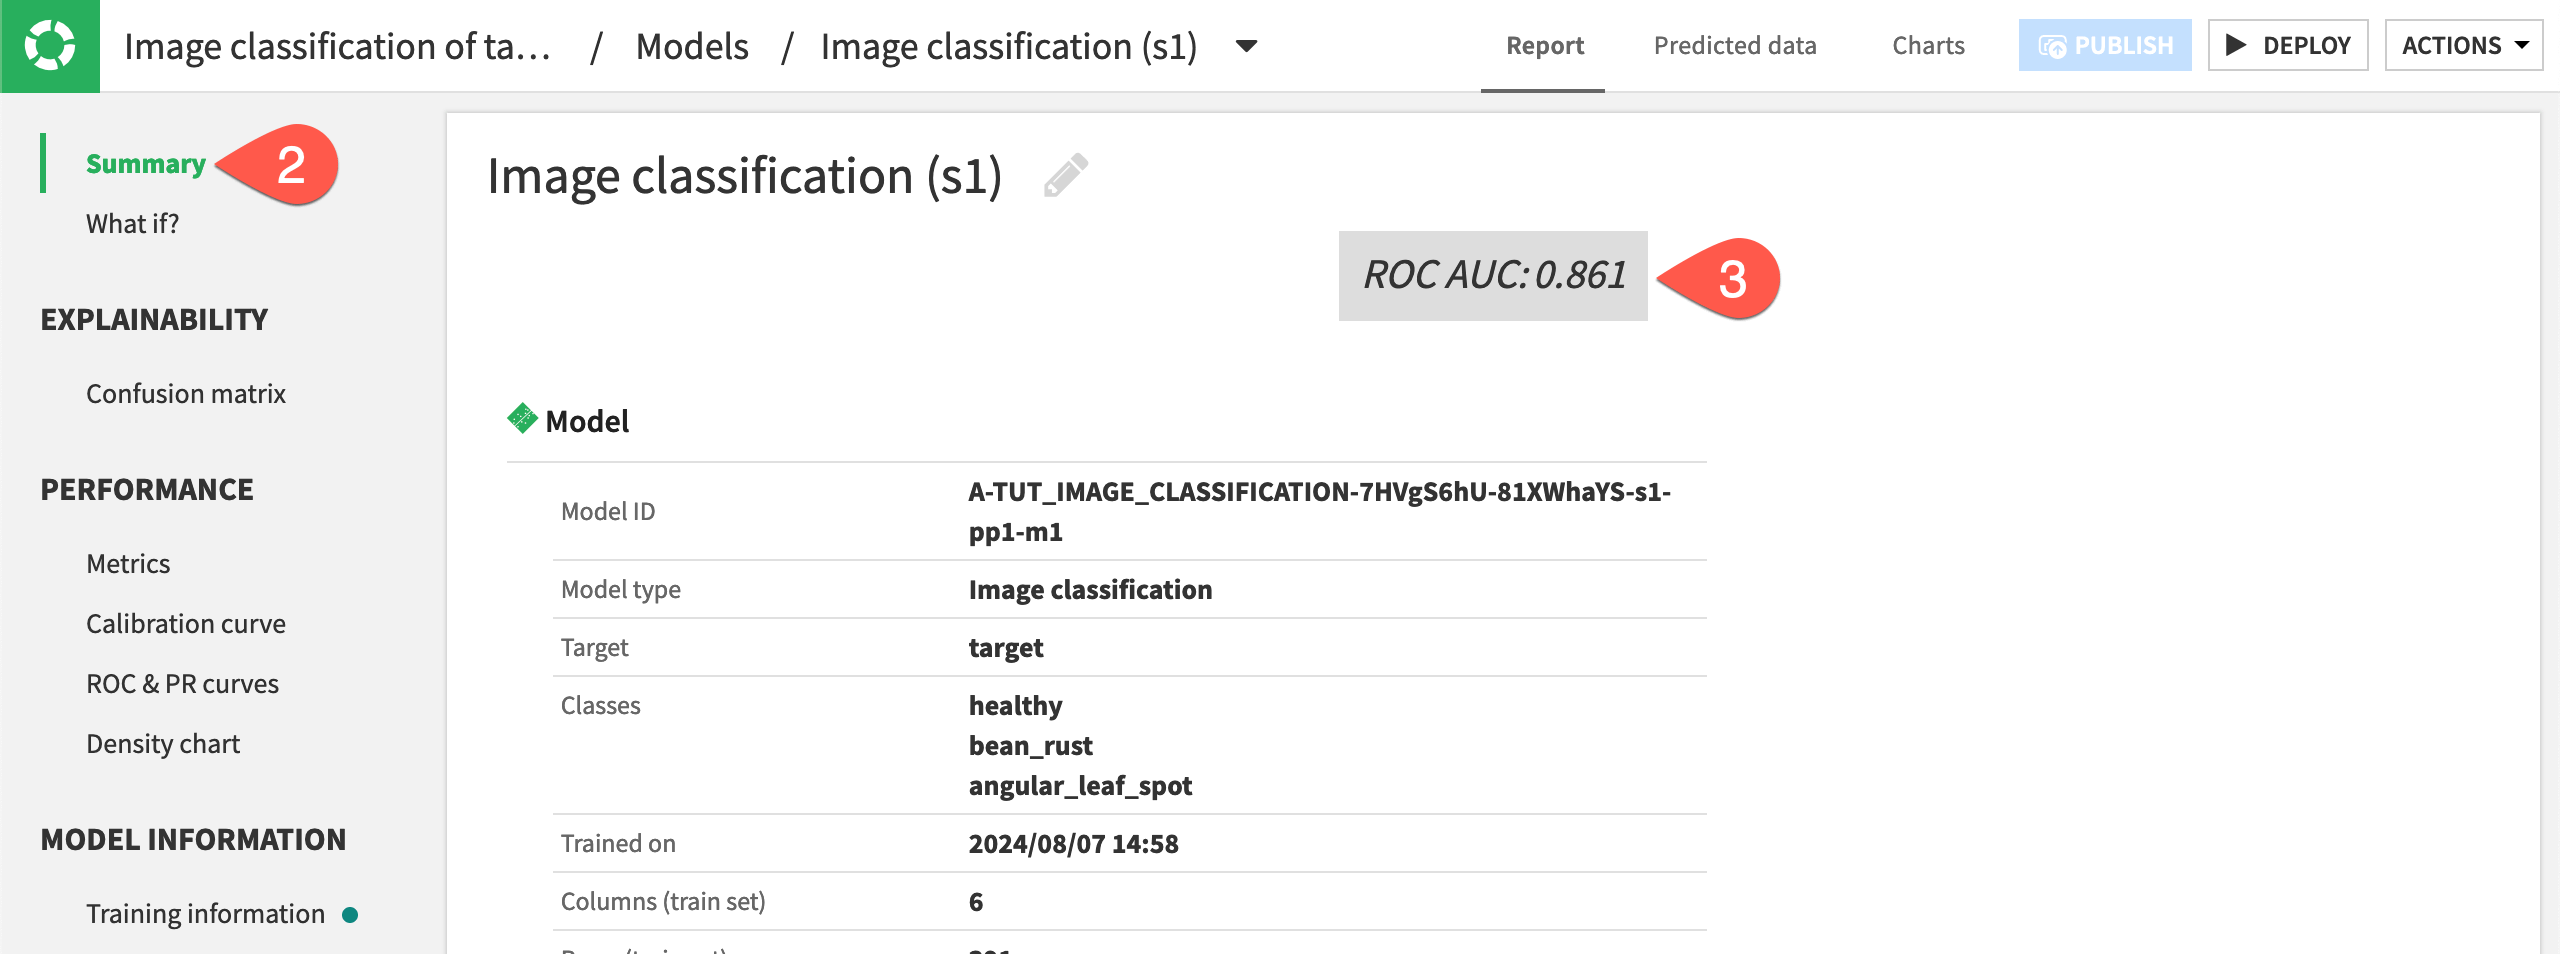Select the Report tab
The height and width of the screenshot is (954, 2560).
(1543, 45)
